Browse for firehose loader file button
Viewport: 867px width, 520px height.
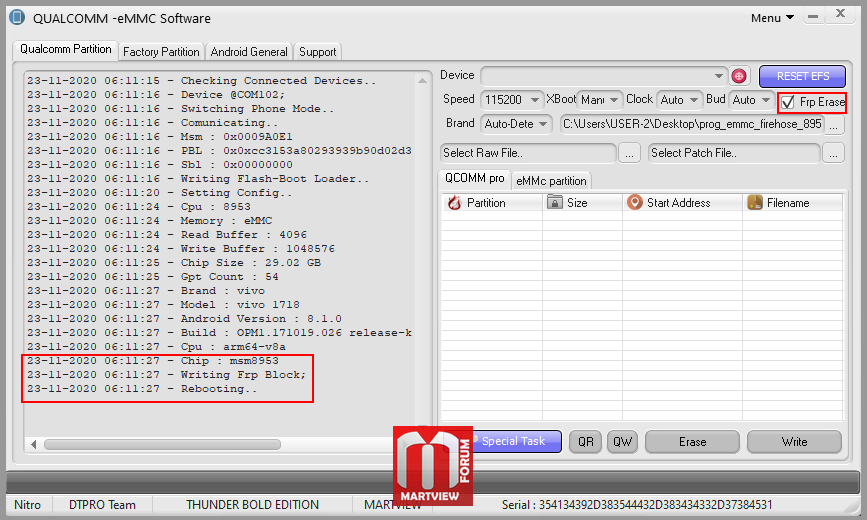(x=834, y=124)
